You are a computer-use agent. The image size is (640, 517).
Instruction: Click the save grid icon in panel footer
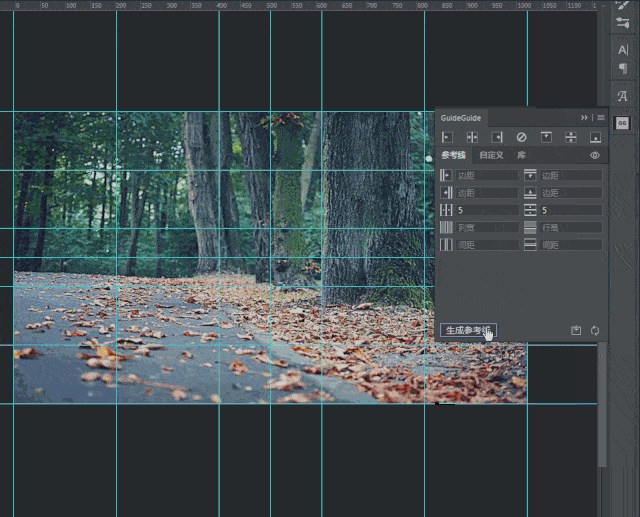pyautogui.click(x=576, y=330)
